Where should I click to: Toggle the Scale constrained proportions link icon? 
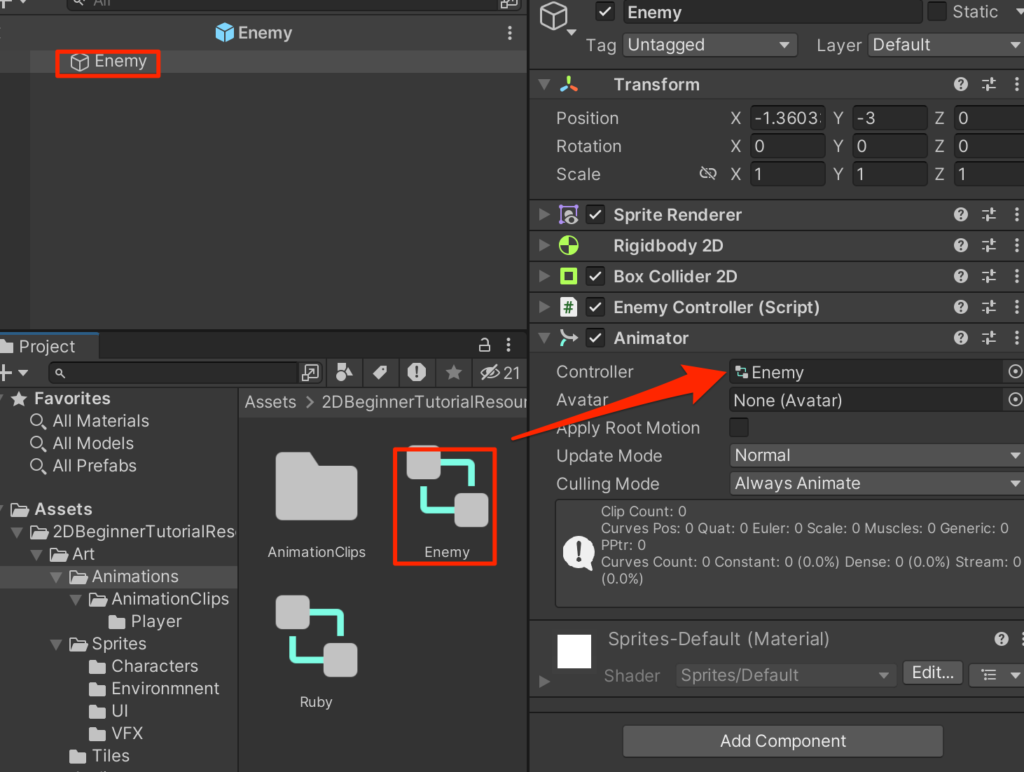(x=708, y=174)
